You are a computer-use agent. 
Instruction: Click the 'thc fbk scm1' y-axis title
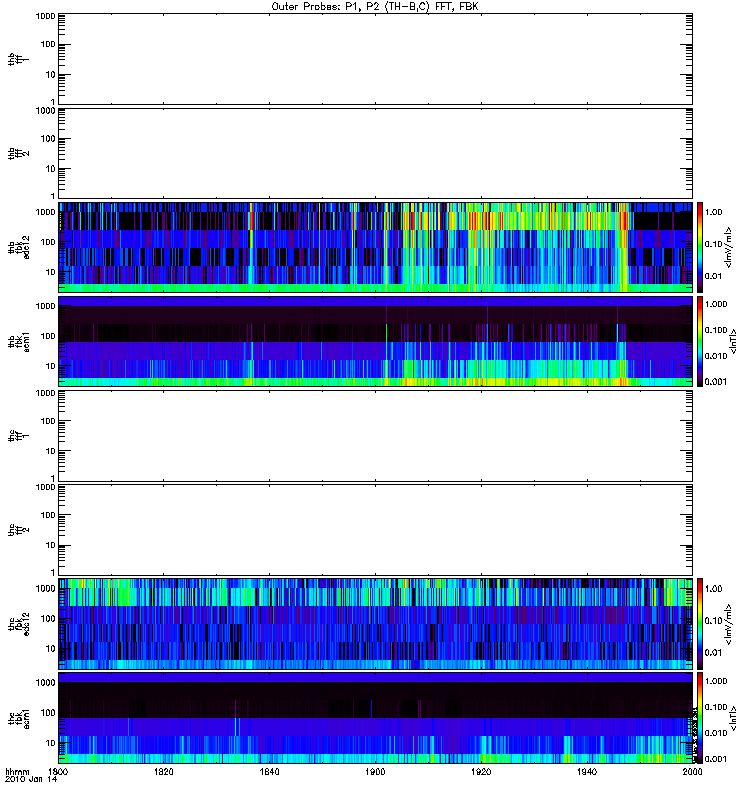(x=19, y=718)
